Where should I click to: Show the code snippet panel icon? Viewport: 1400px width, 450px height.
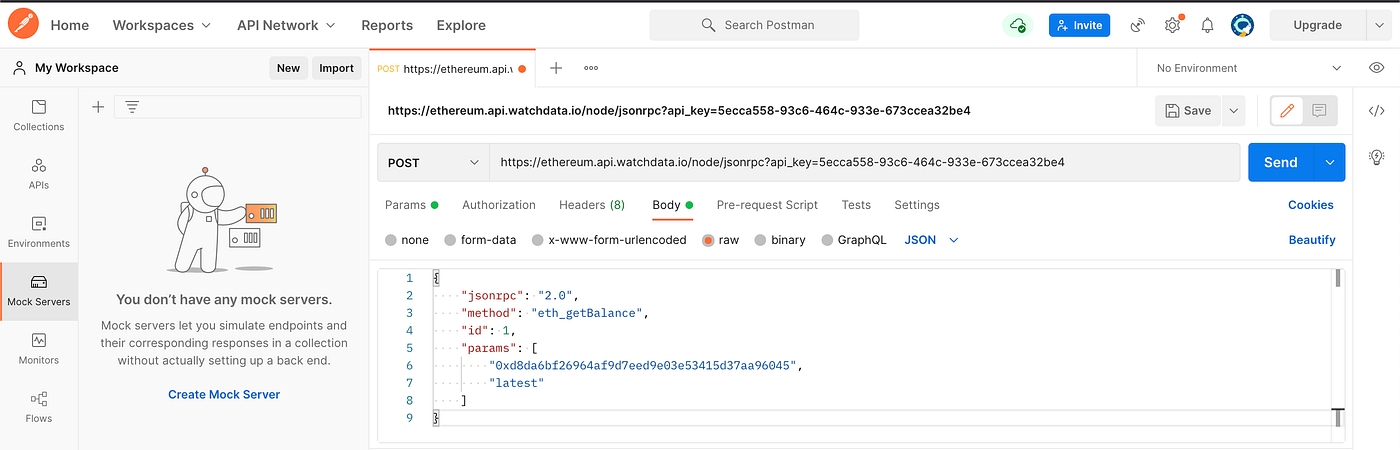(x=1376, y=111)
